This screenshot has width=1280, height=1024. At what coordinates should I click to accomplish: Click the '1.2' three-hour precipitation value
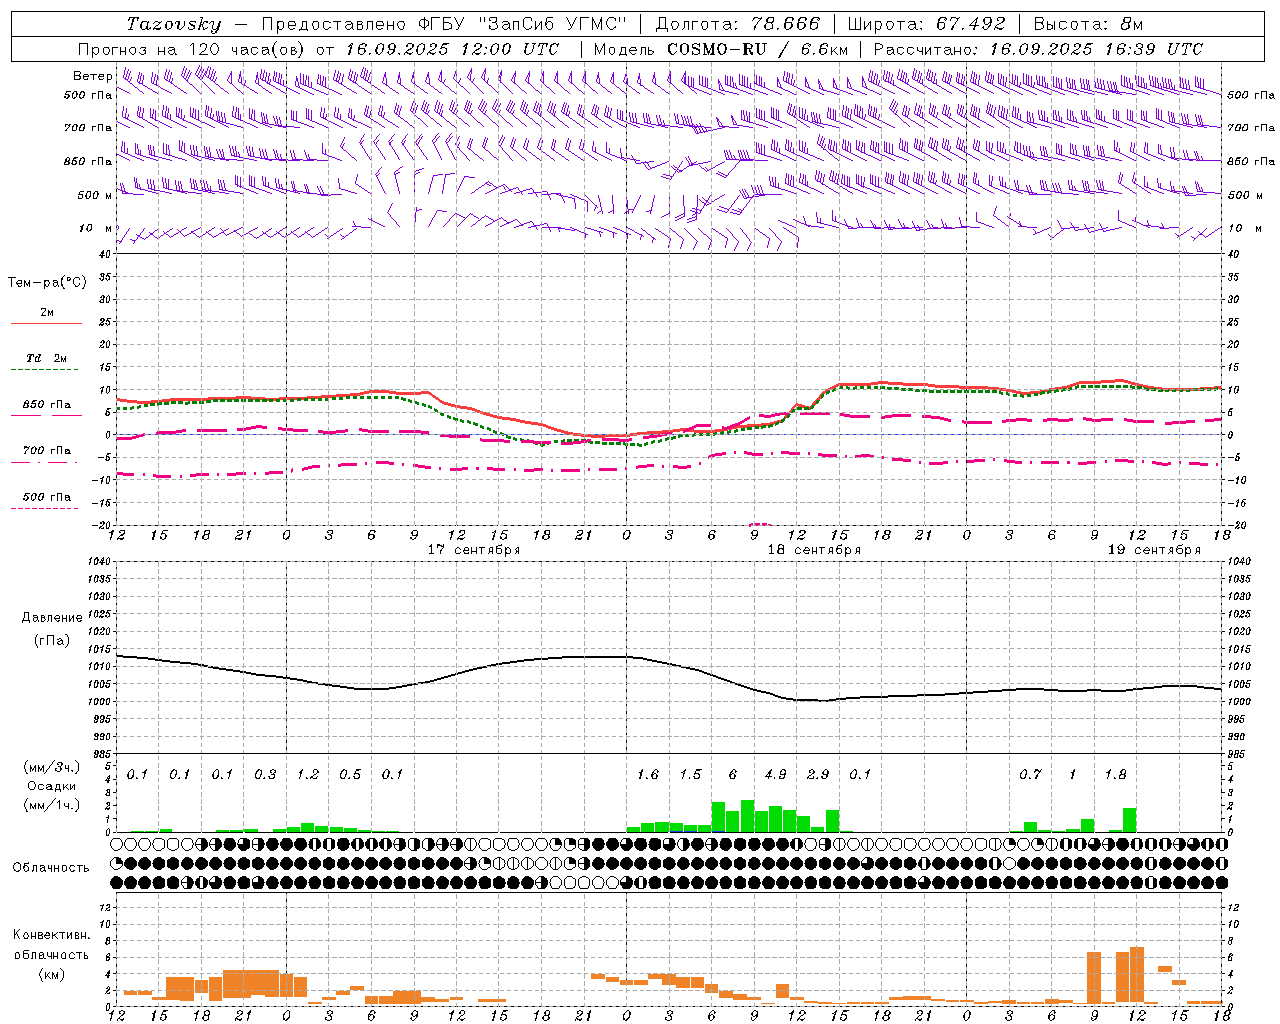(308, 775)
